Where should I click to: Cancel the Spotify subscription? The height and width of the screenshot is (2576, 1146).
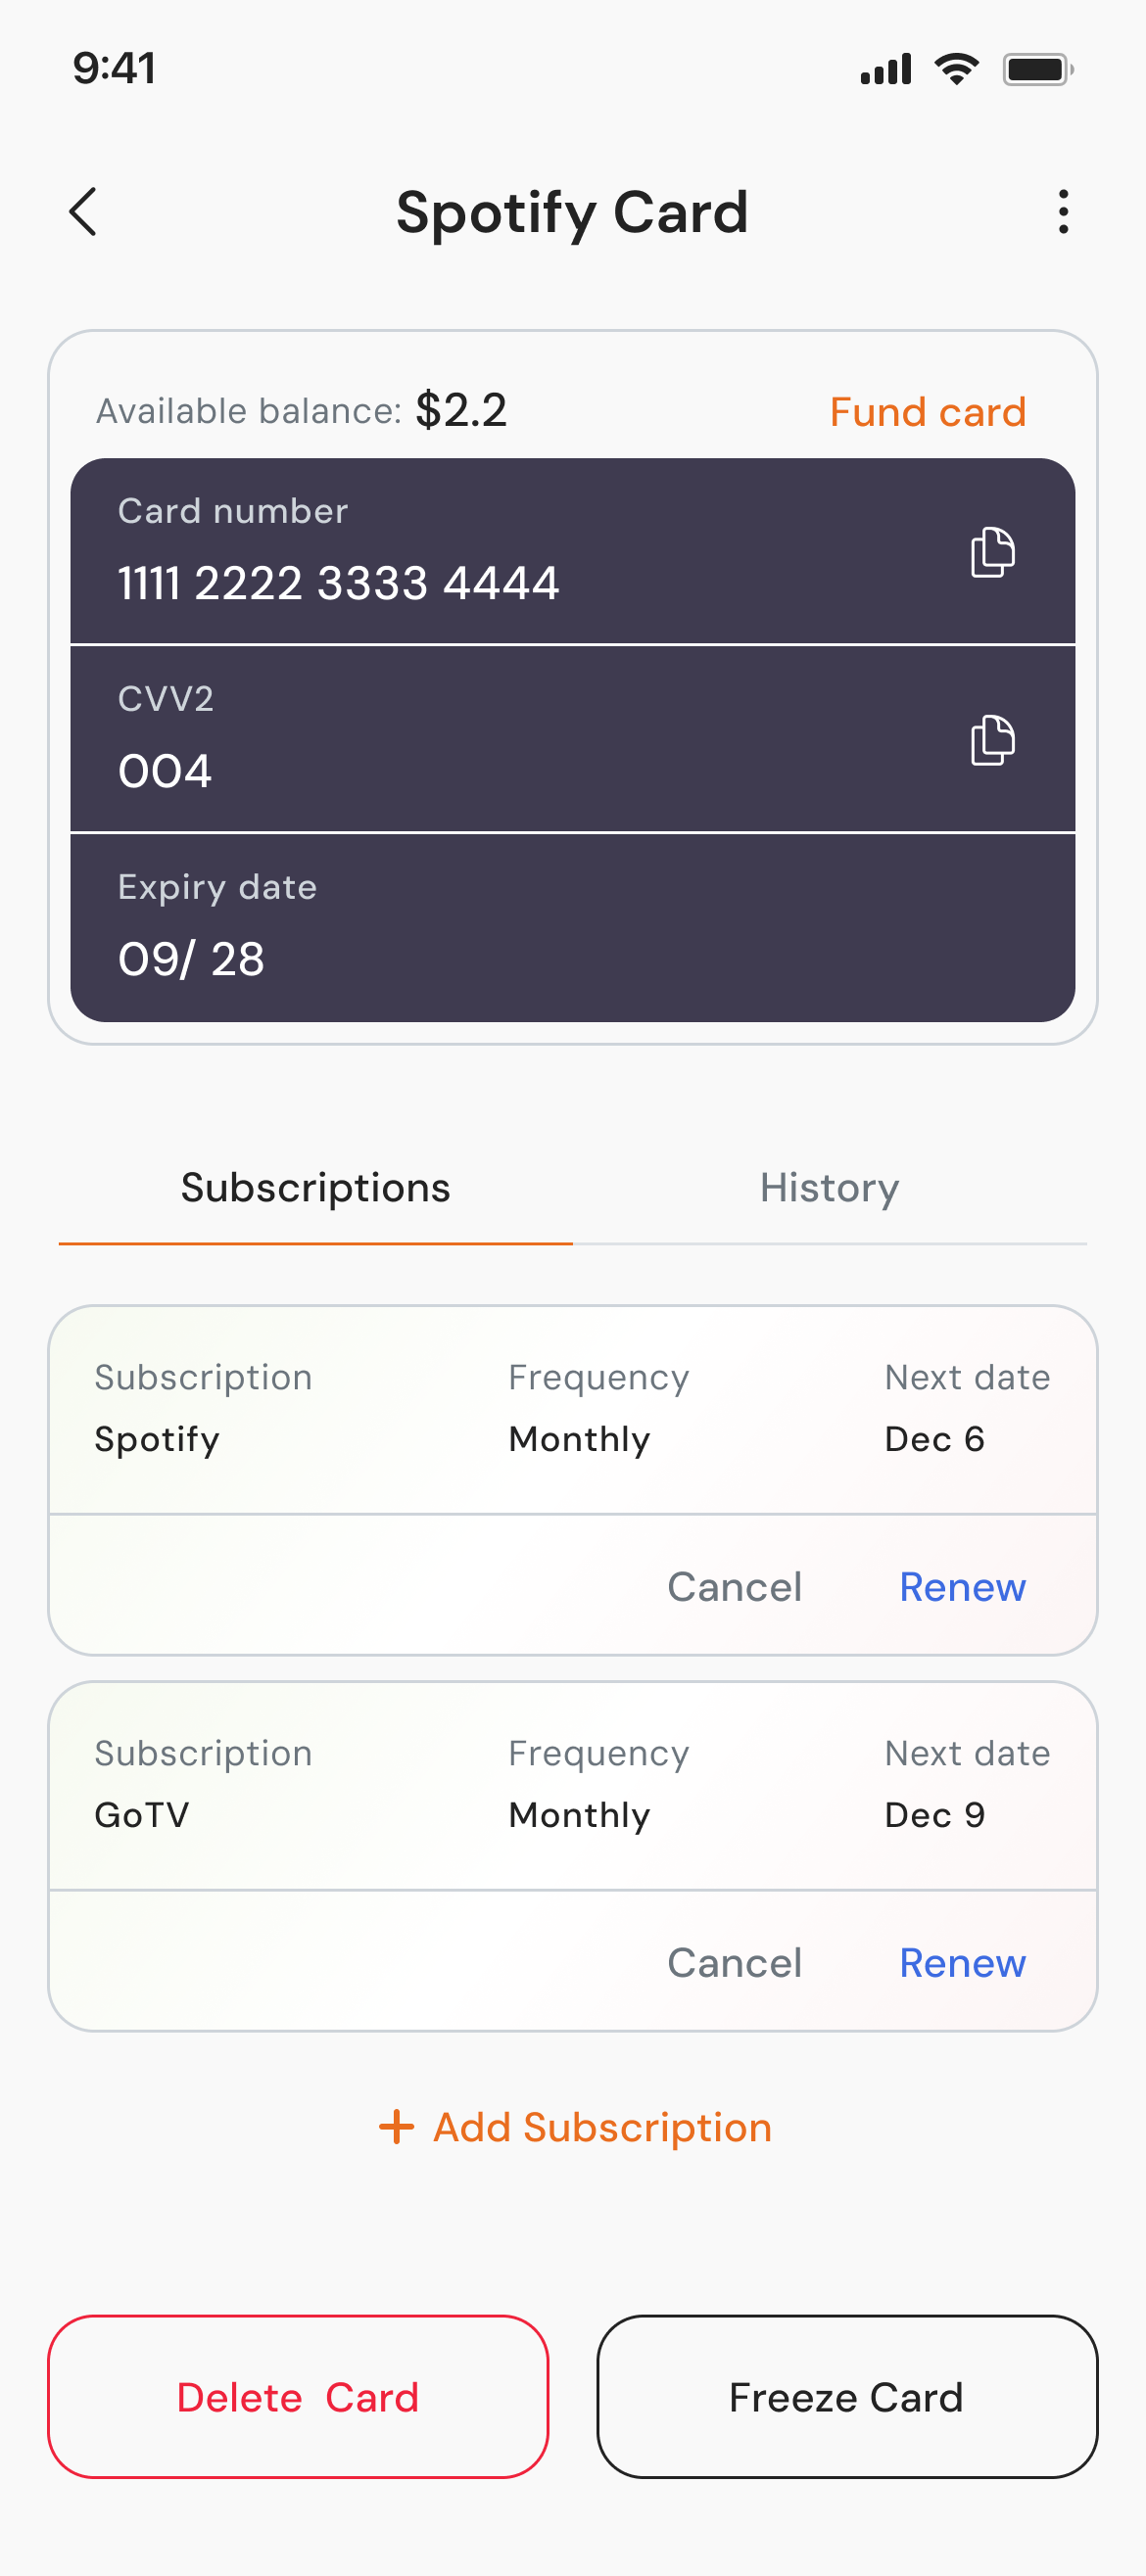tap(734, 1587)
